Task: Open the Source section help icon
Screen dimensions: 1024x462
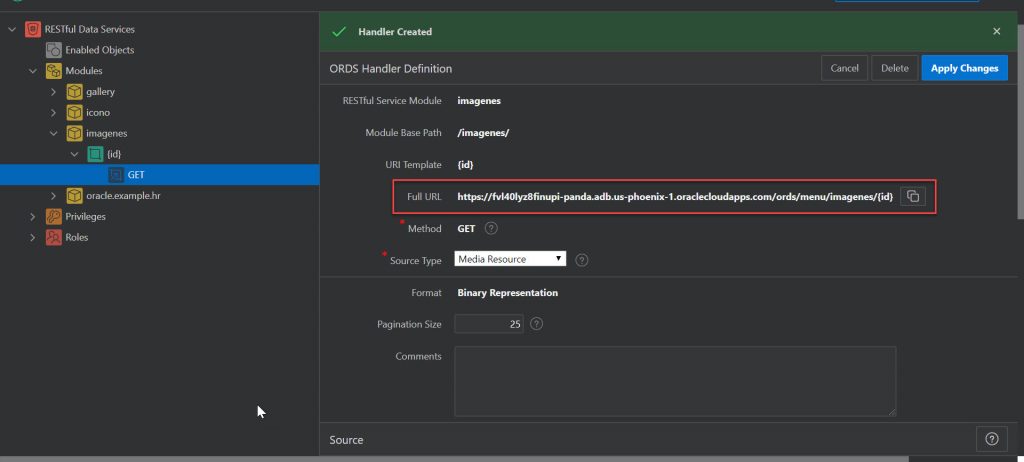Action: [x=991, y=439]
